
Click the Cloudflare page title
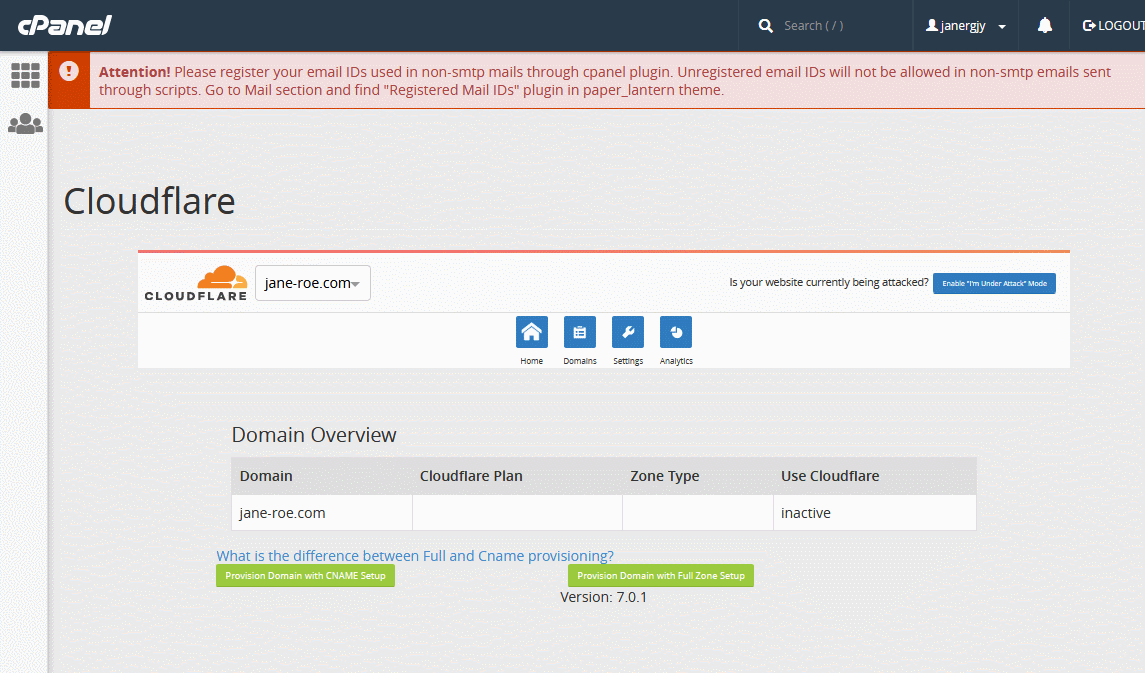150,201
